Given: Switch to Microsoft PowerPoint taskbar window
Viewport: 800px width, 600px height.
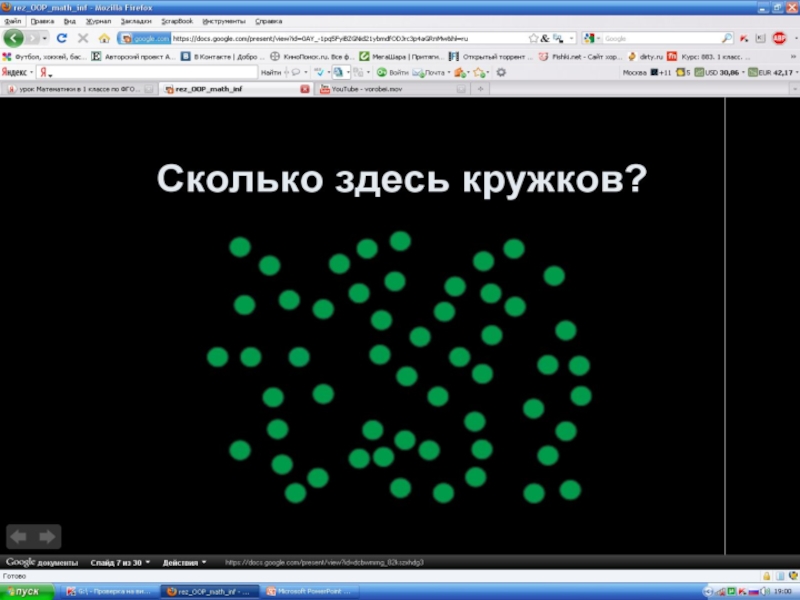Looking at the screenshot, I should (309, 591).
